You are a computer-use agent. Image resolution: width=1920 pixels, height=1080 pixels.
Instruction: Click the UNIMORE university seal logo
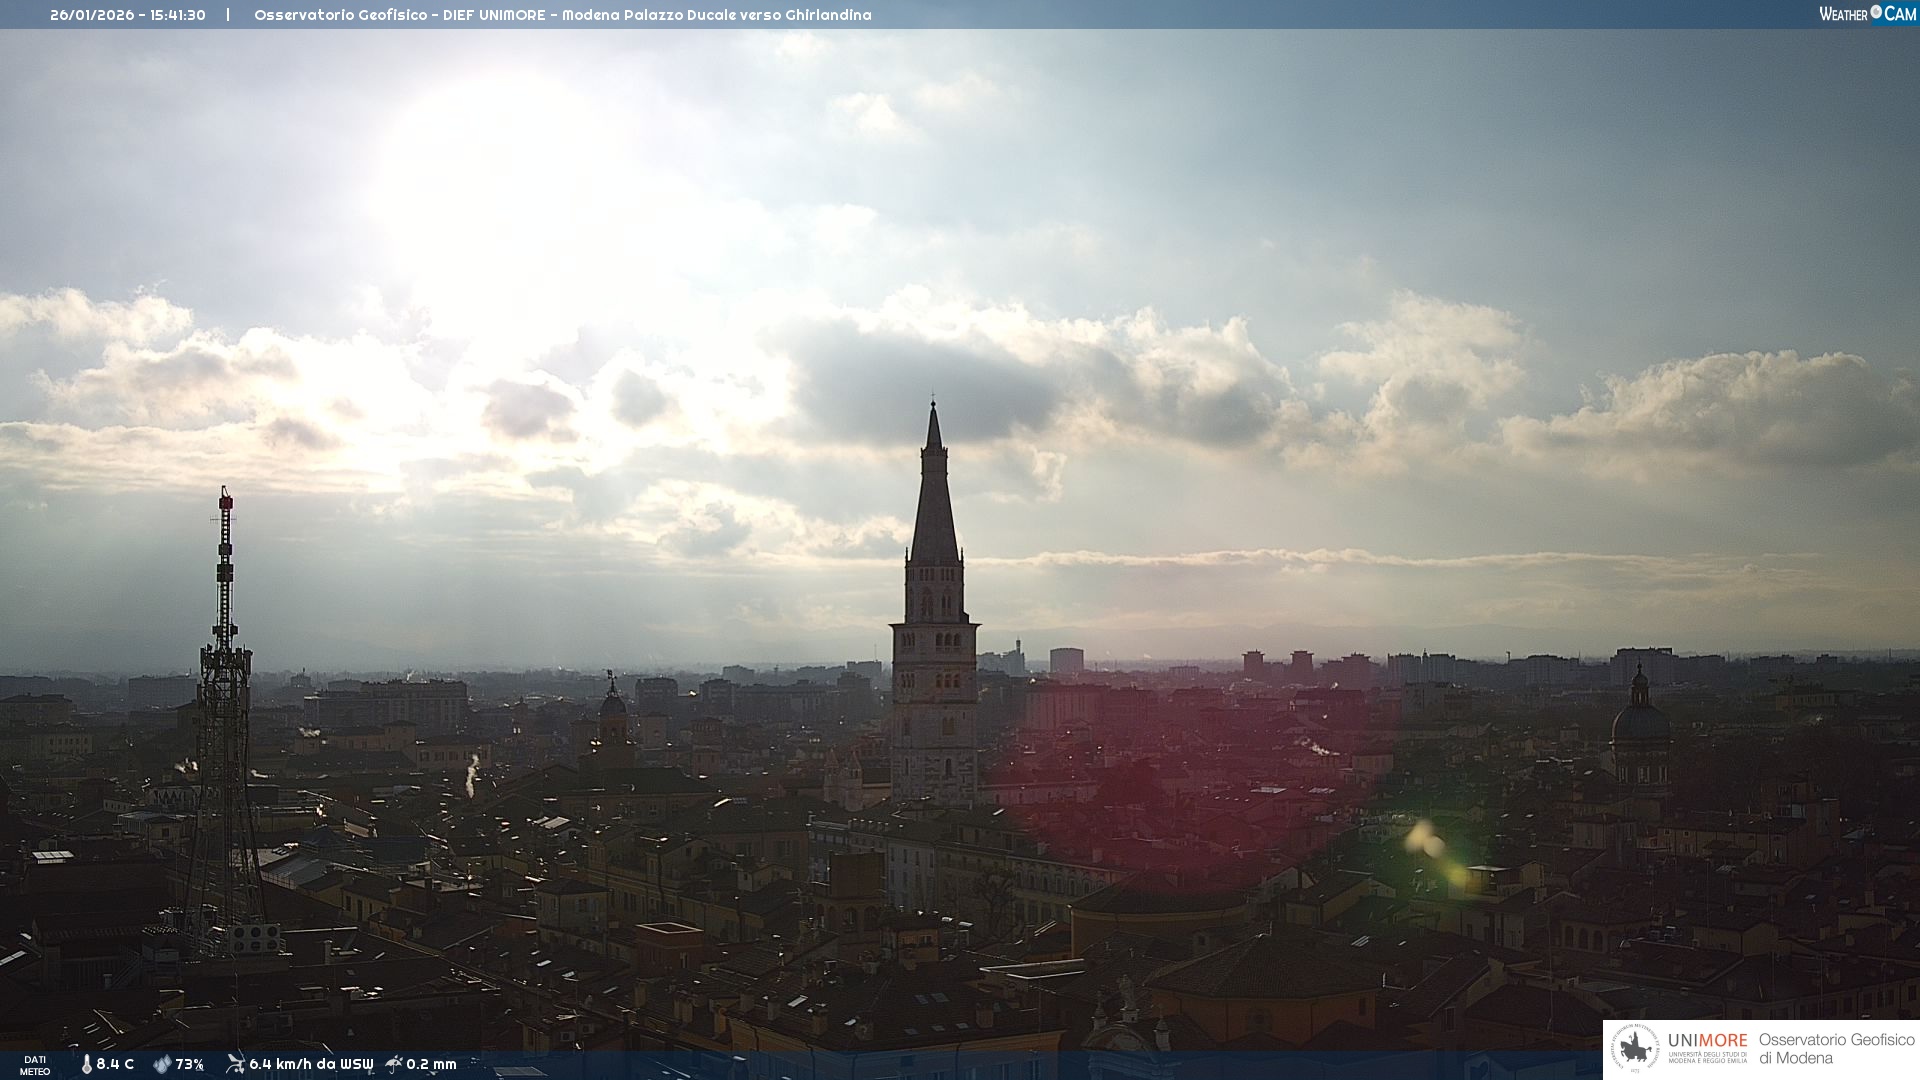pos(1635,1049)
